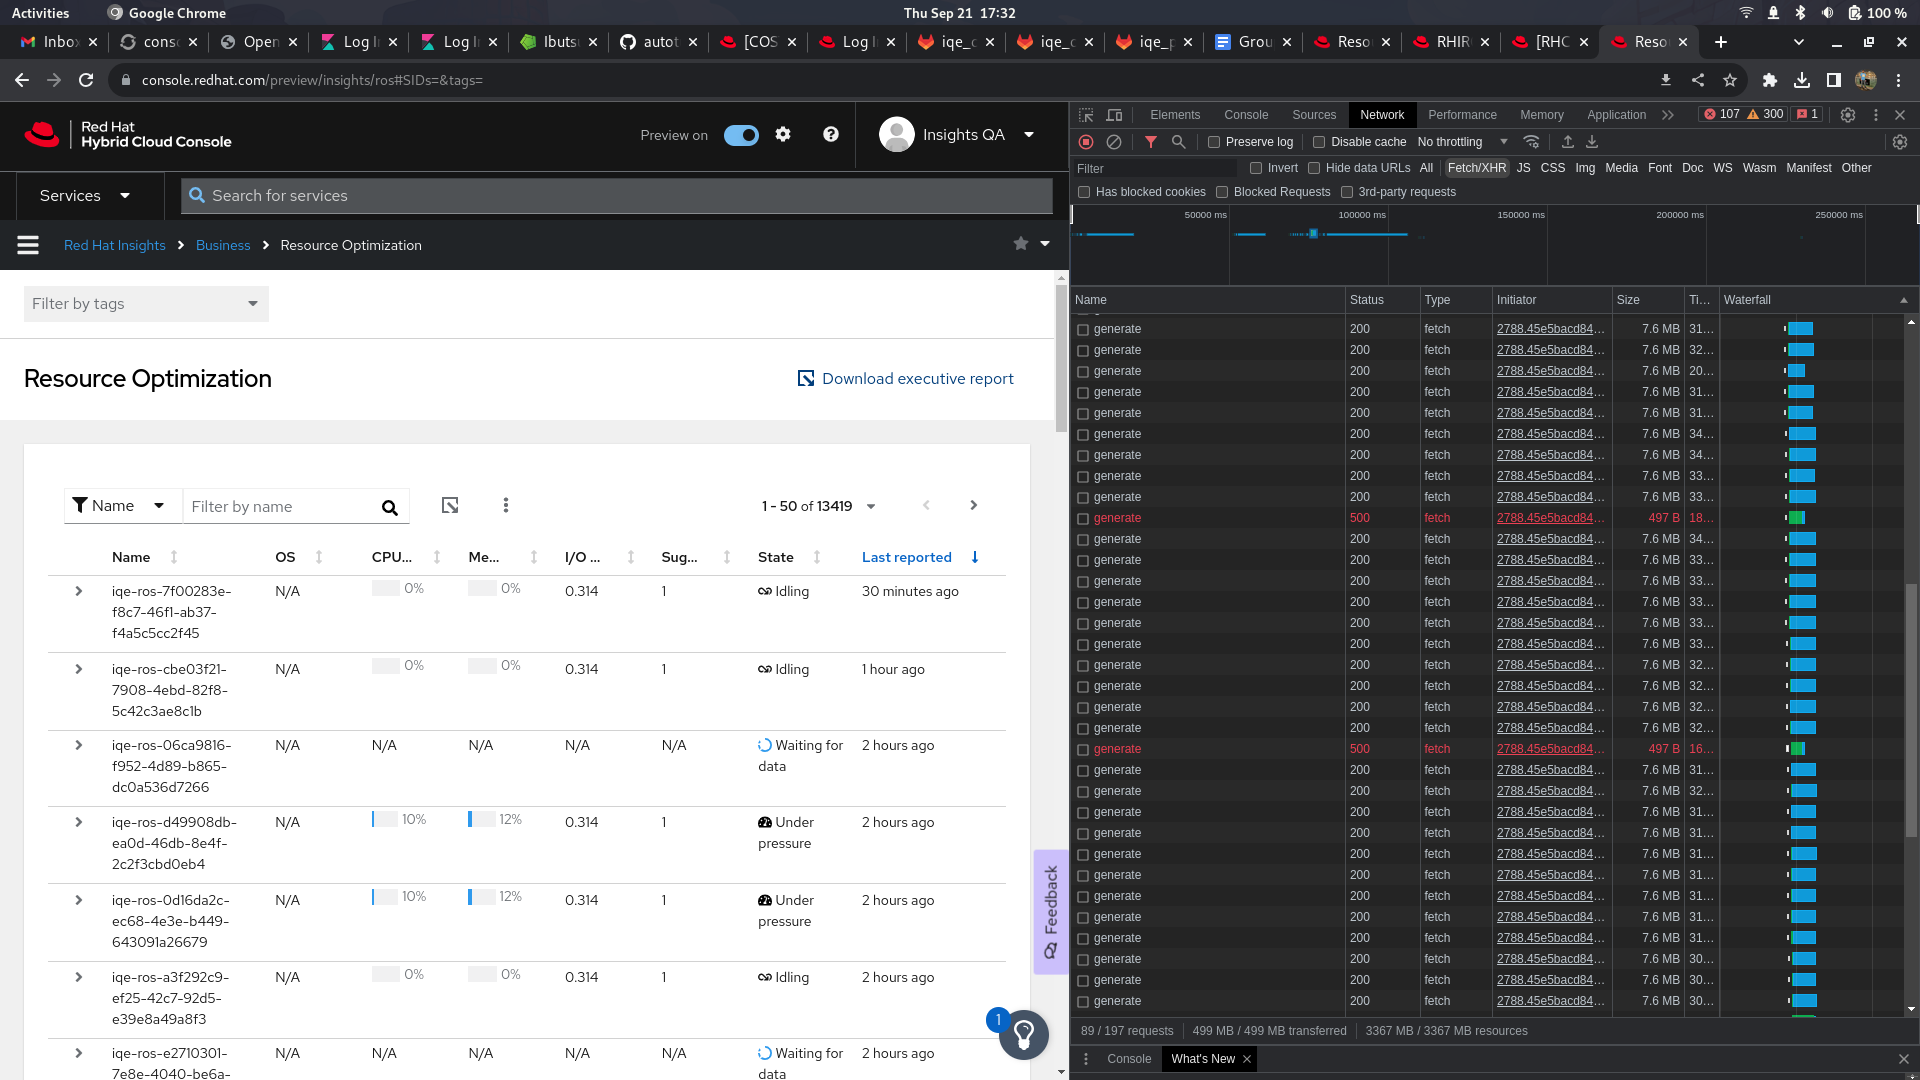Switch to the Console DevTools tab
This screenshot has width=1920, height=1080.
tap(1245, 115)
